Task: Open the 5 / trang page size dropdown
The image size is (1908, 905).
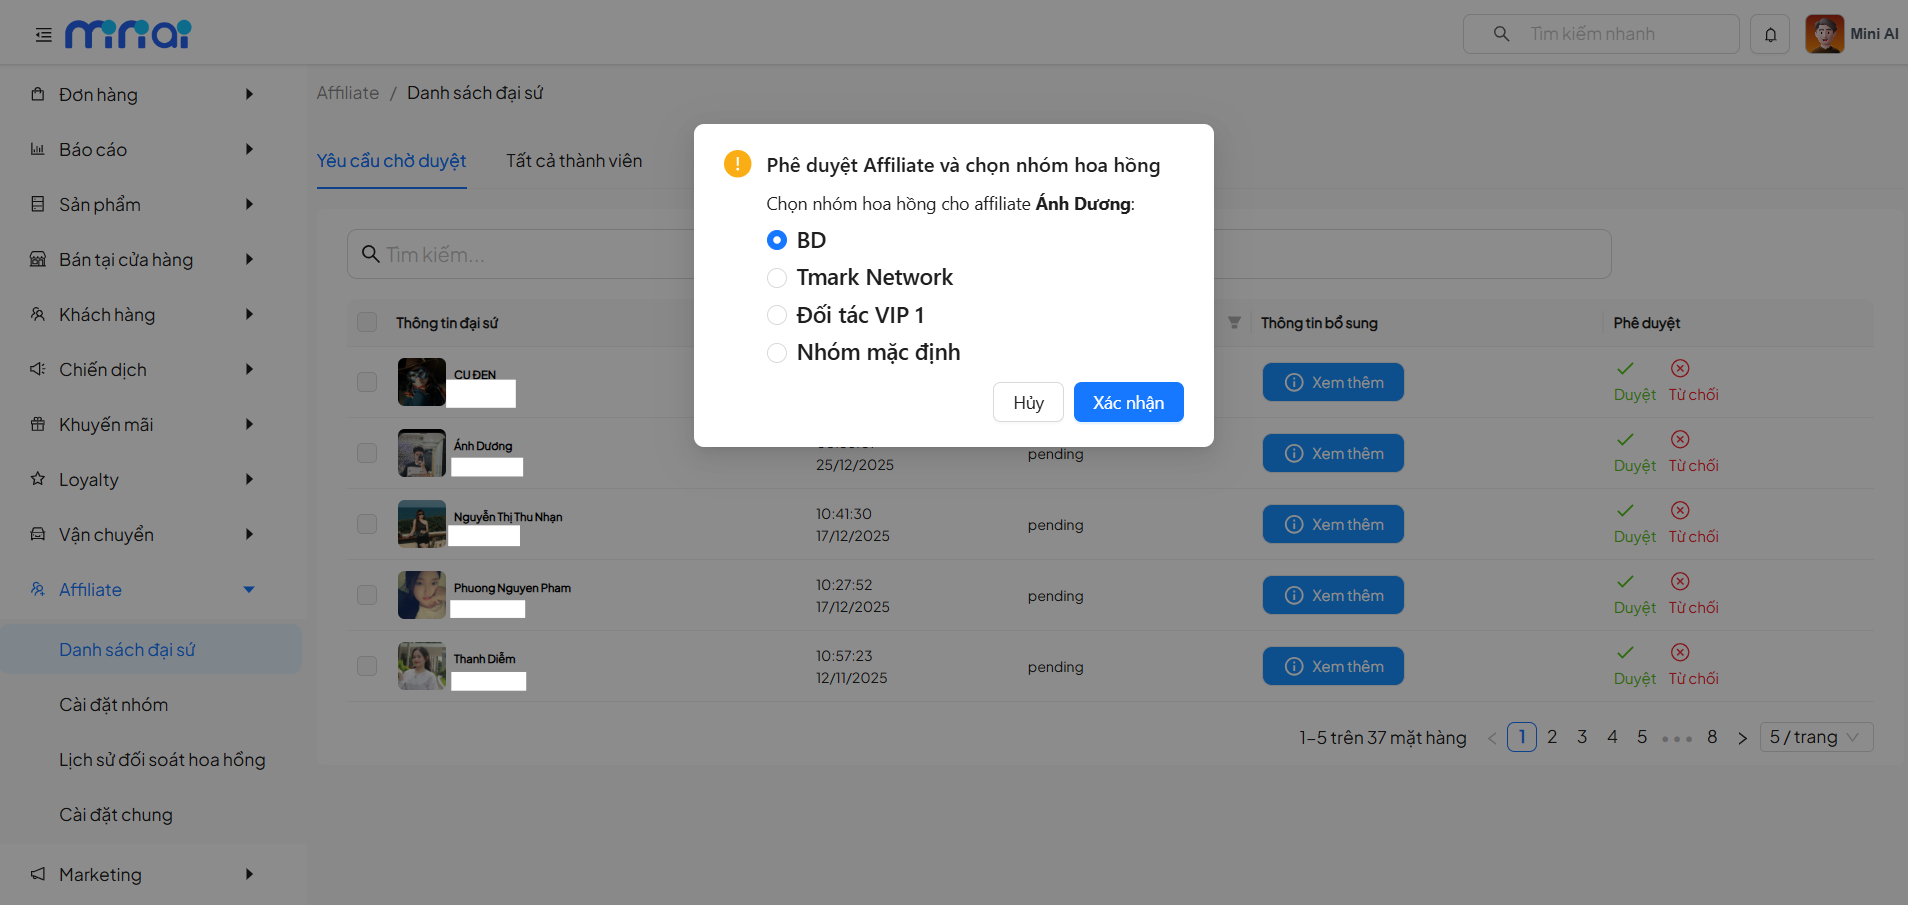Action: tap(1814, 738)
